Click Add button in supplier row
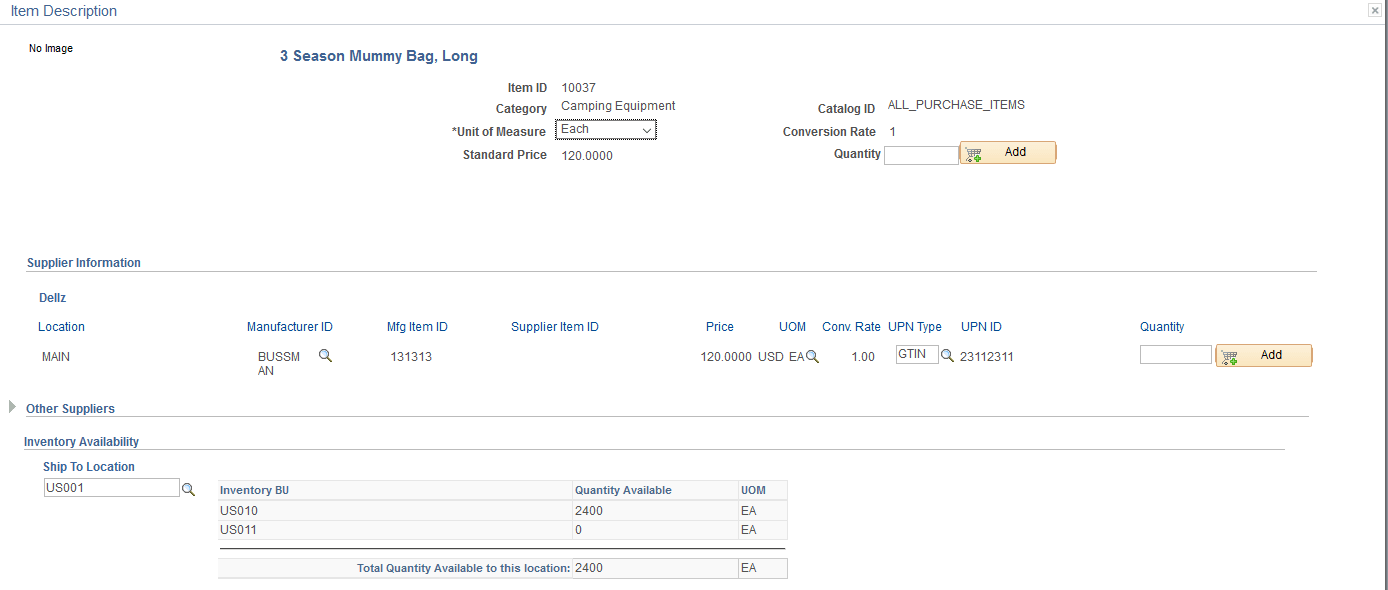Viewport: 1388px width, 590px height. coord(1263,356)
